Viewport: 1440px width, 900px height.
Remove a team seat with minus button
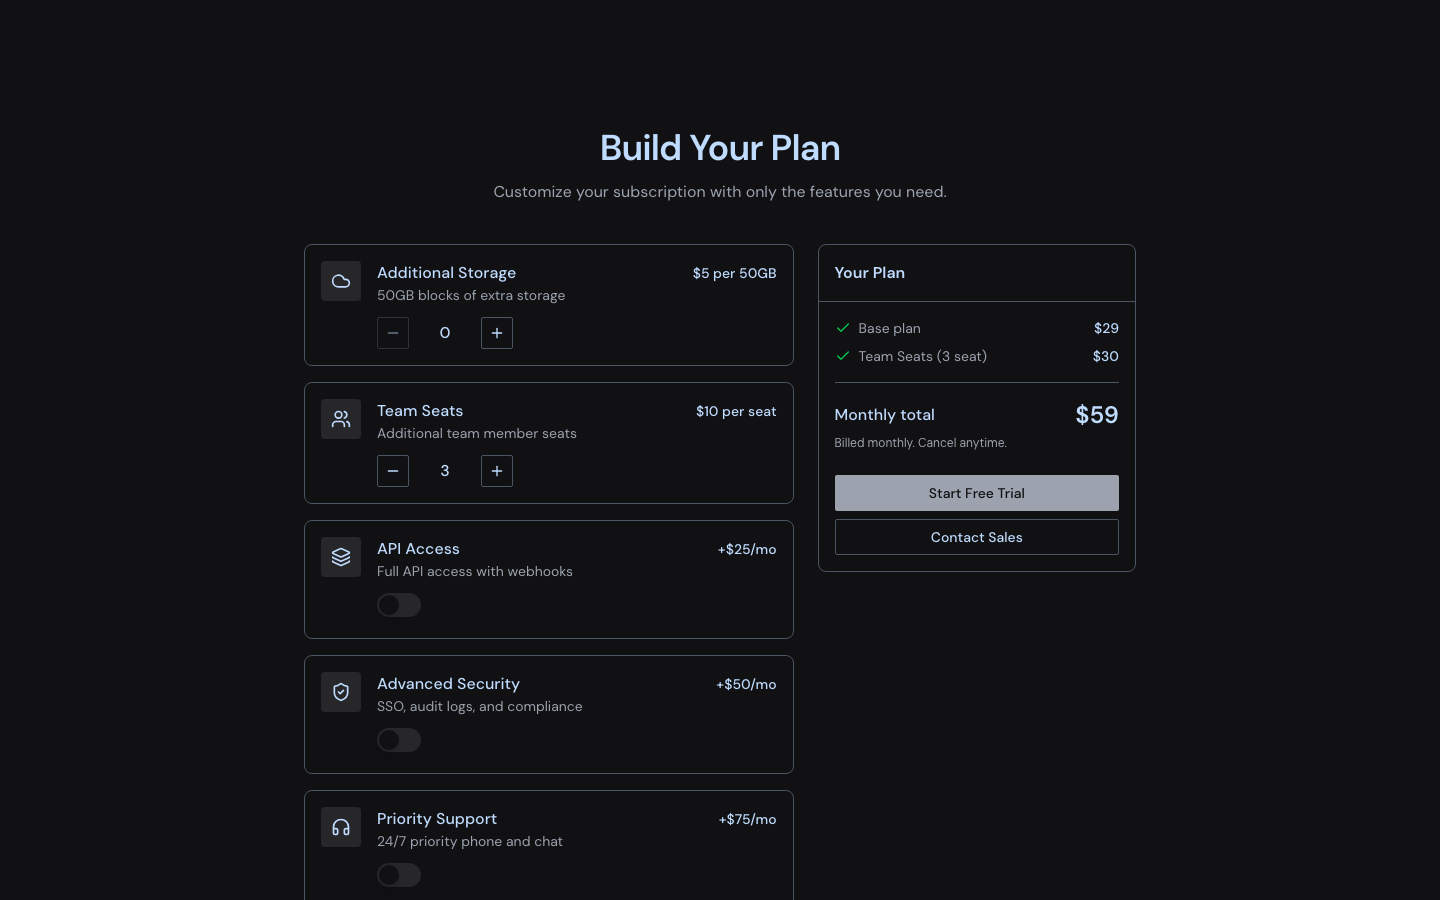coord(393,471)
